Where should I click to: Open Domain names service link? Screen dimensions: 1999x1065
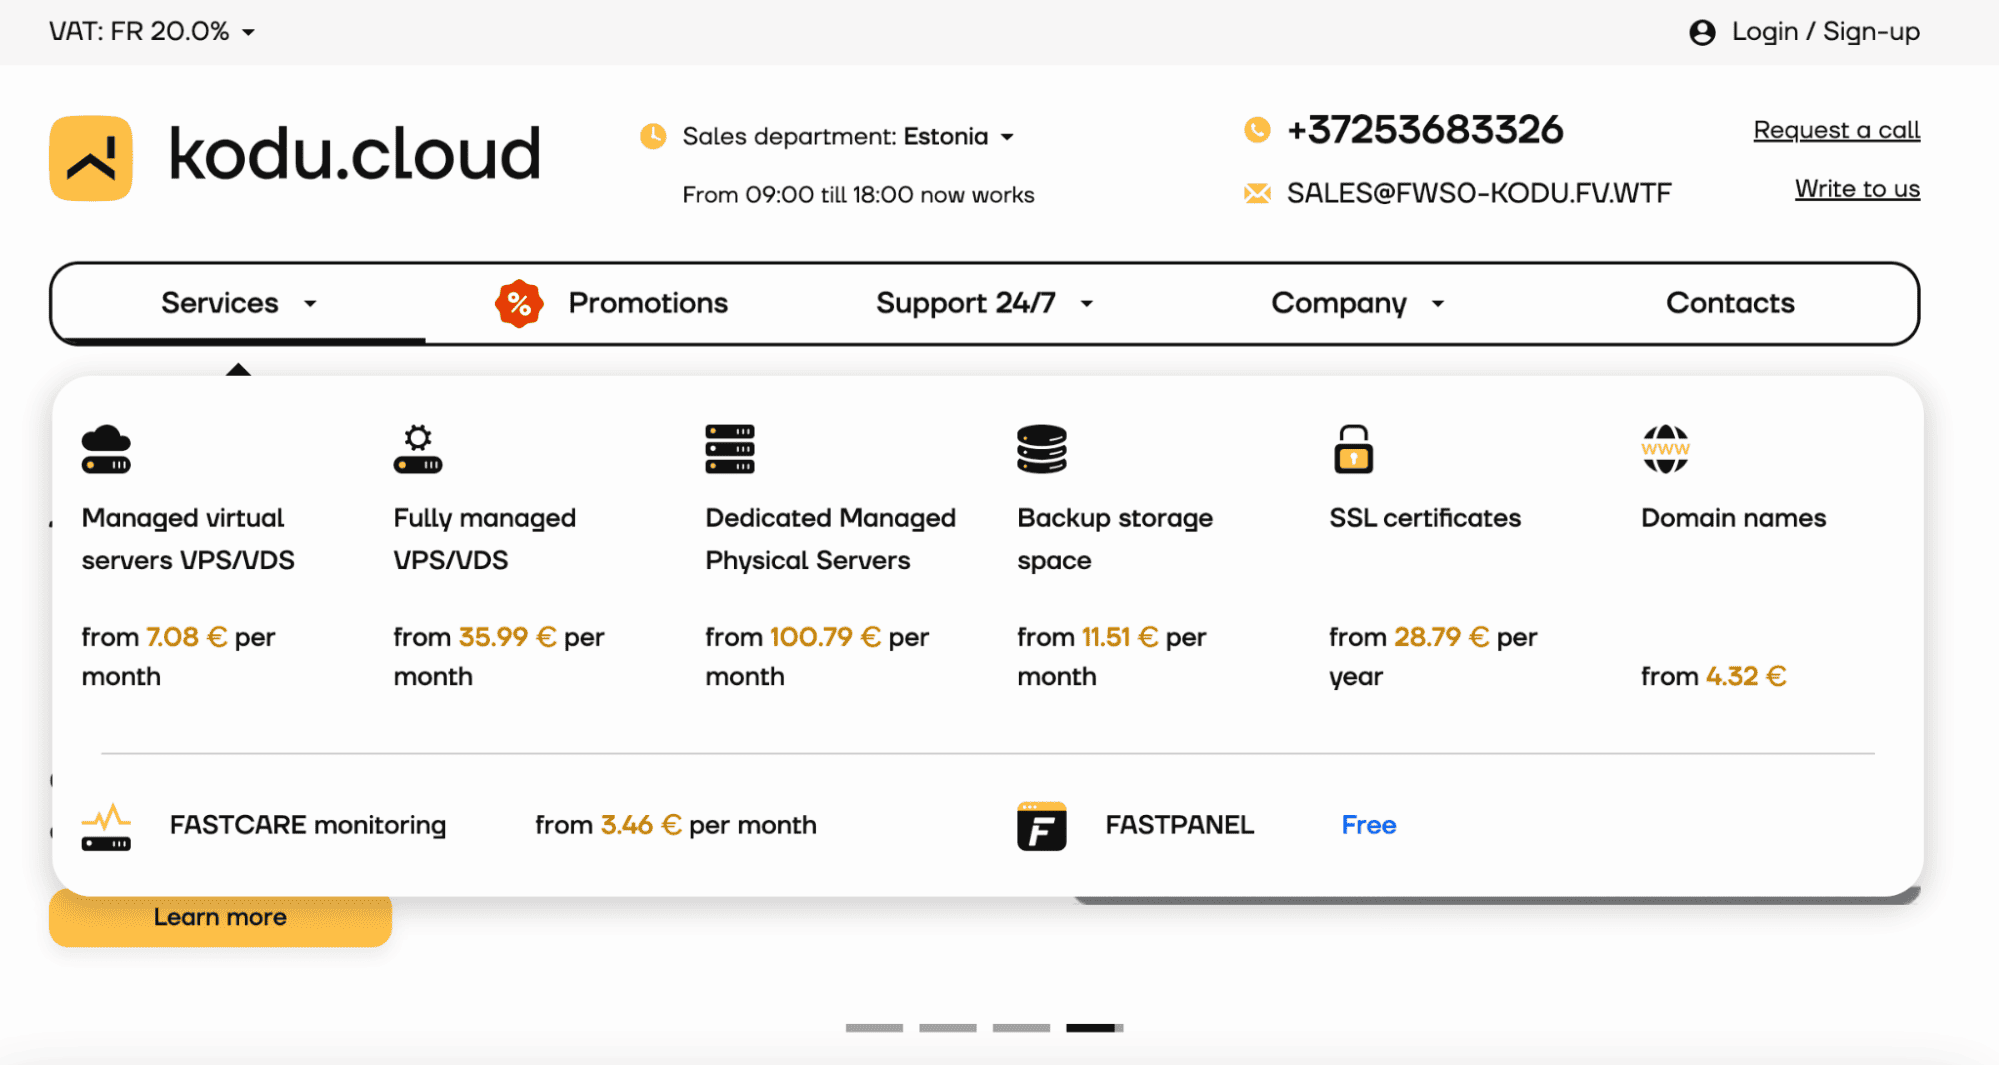[x=1734, y=518]
